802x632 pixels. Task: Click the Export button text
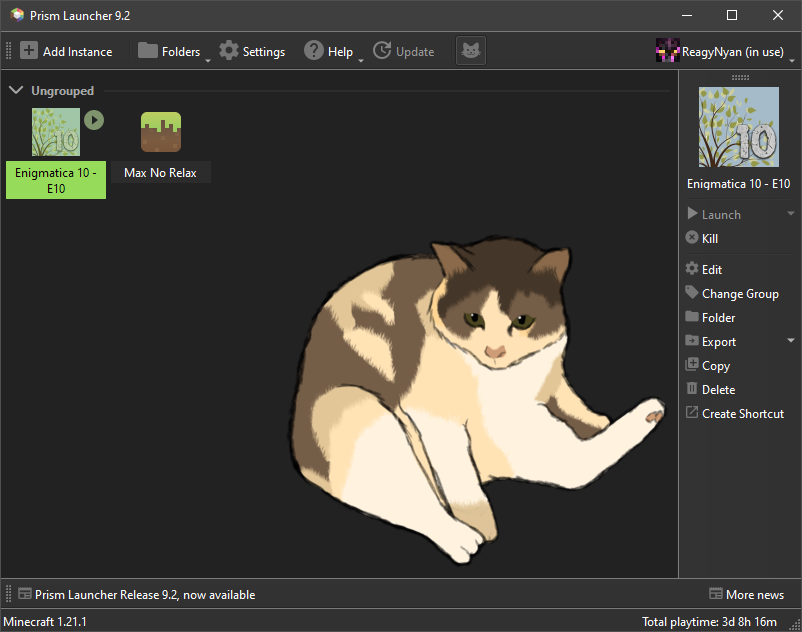[x=719, y=342]
